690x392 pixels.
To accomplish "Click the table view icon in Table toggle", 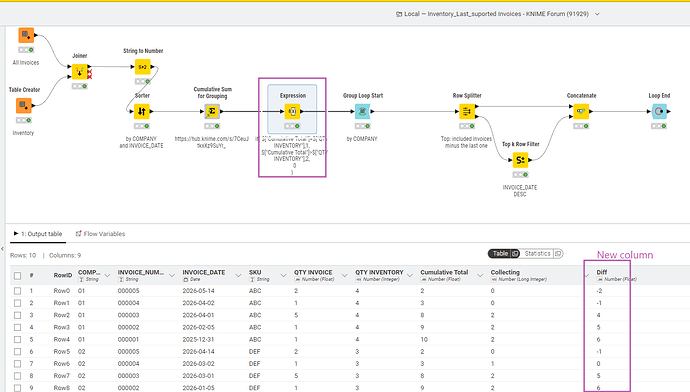I will pos(515,254).
